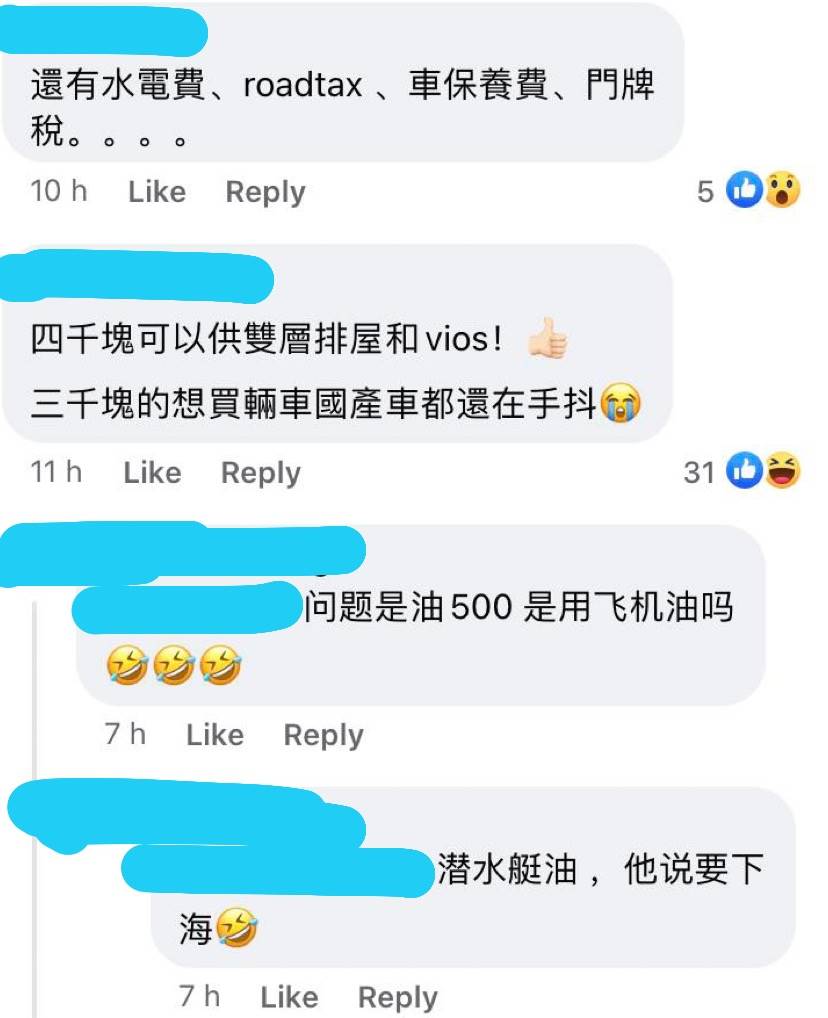The width and height of the screenshot is (828, 1018).
Task: Click the thumbs-up emoji after vios
Action: tap(547, 338)
